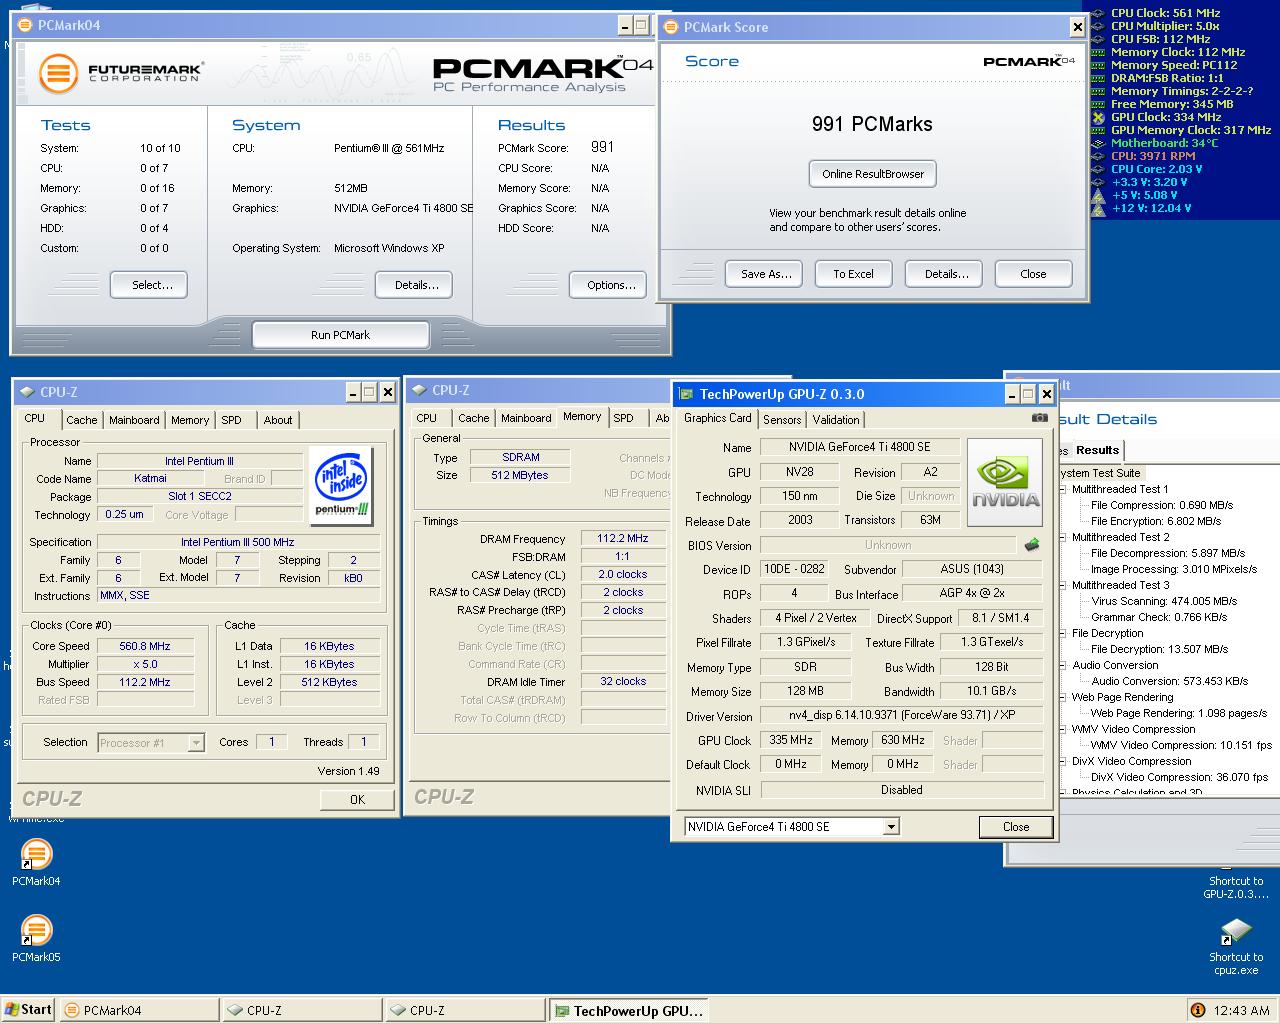Select the Virus Scanning: 474.005 MB/s row
Image resolution: width=1280 pixels, height=1024 pixels.
tap(1164, 601)
